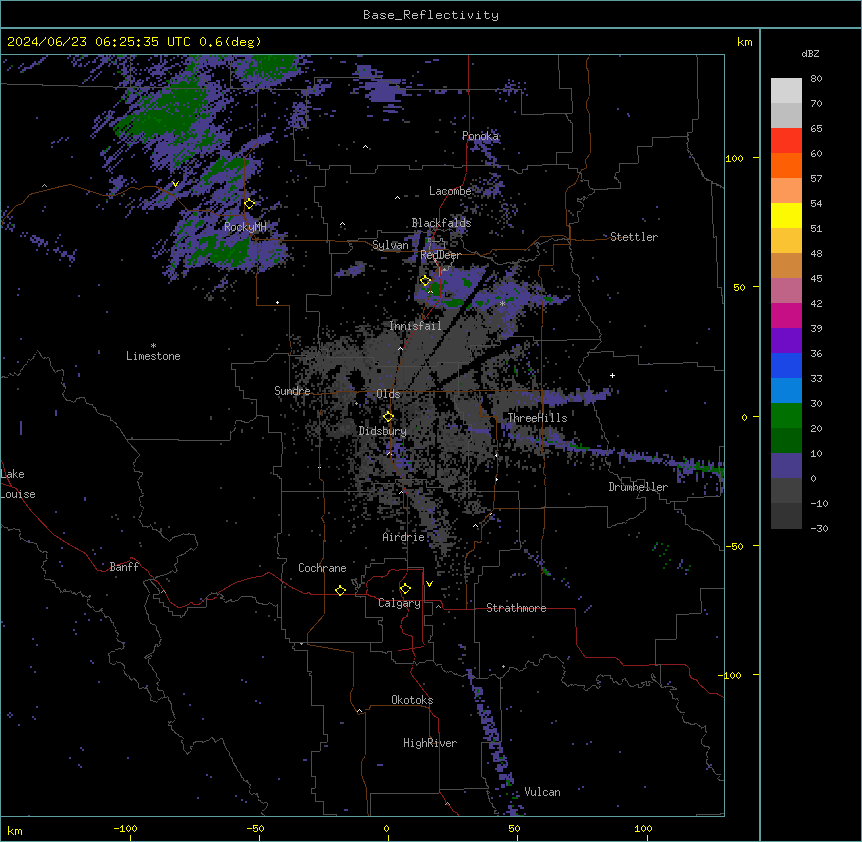The height and width of the screenshot is (842, 862).
Task: Click the Limestone label
Action: click(153, 356)
